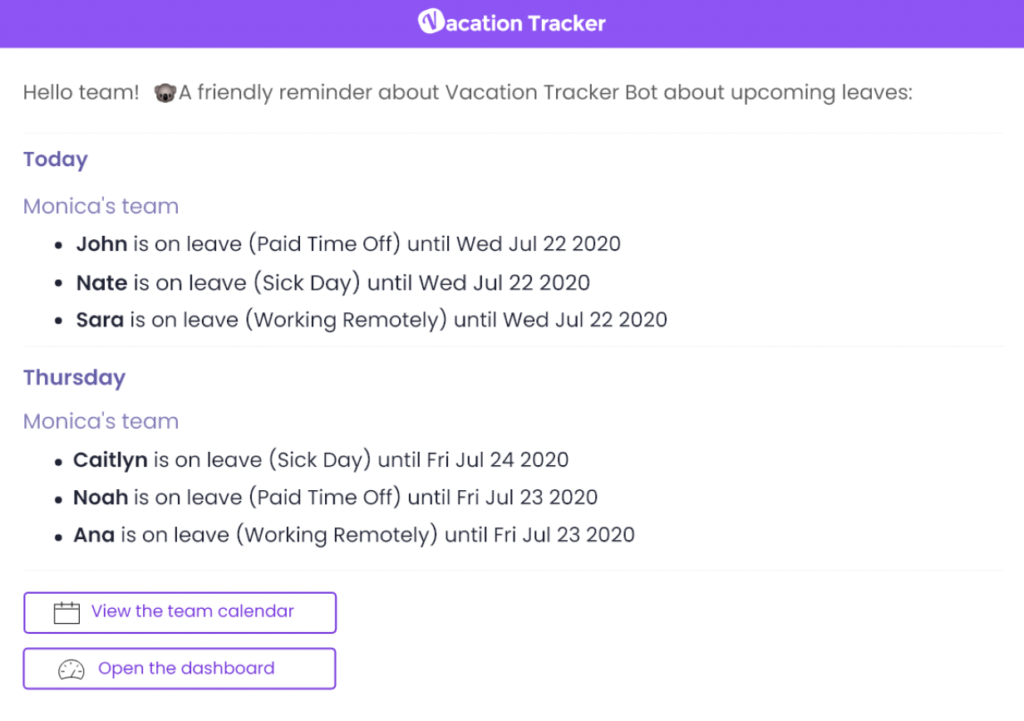Open the View the team calendar button
Image resolution: width=1024 pixels, height=721 pixels.
180,612
